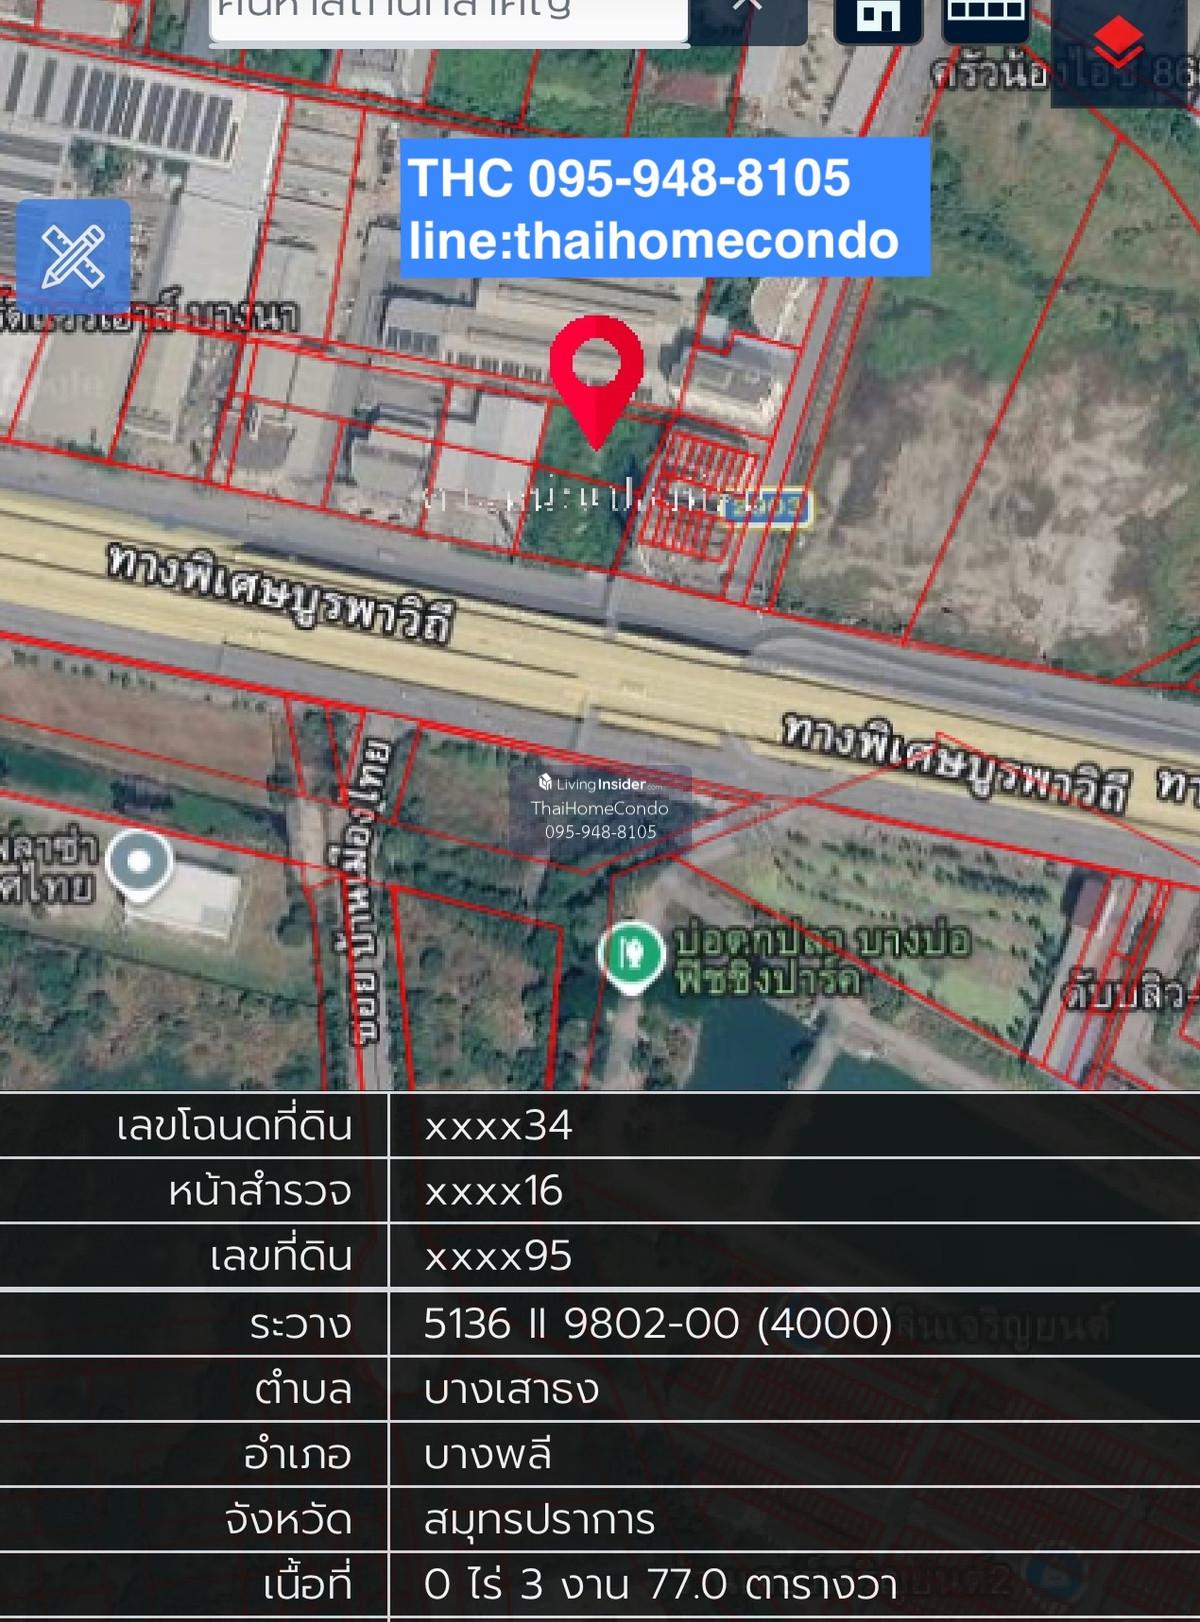Click the grid icon next to building icon
The height and width of the screenshot is (1622, 1200).
(x=985, y=16)
